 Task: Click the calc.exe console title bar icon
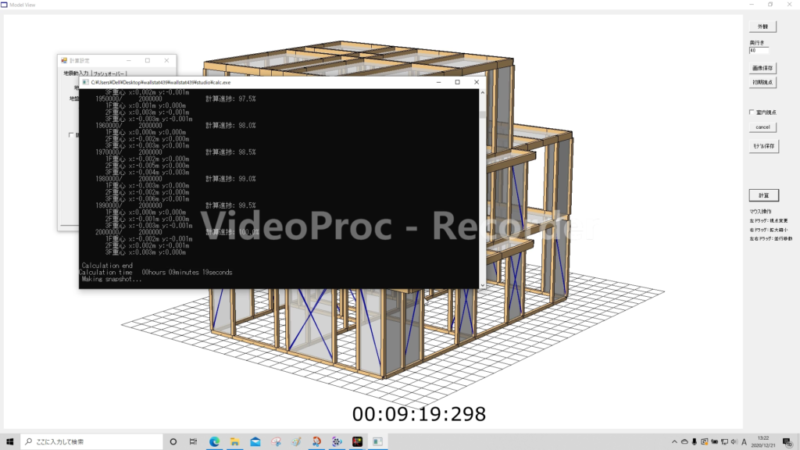coord(85,82)
